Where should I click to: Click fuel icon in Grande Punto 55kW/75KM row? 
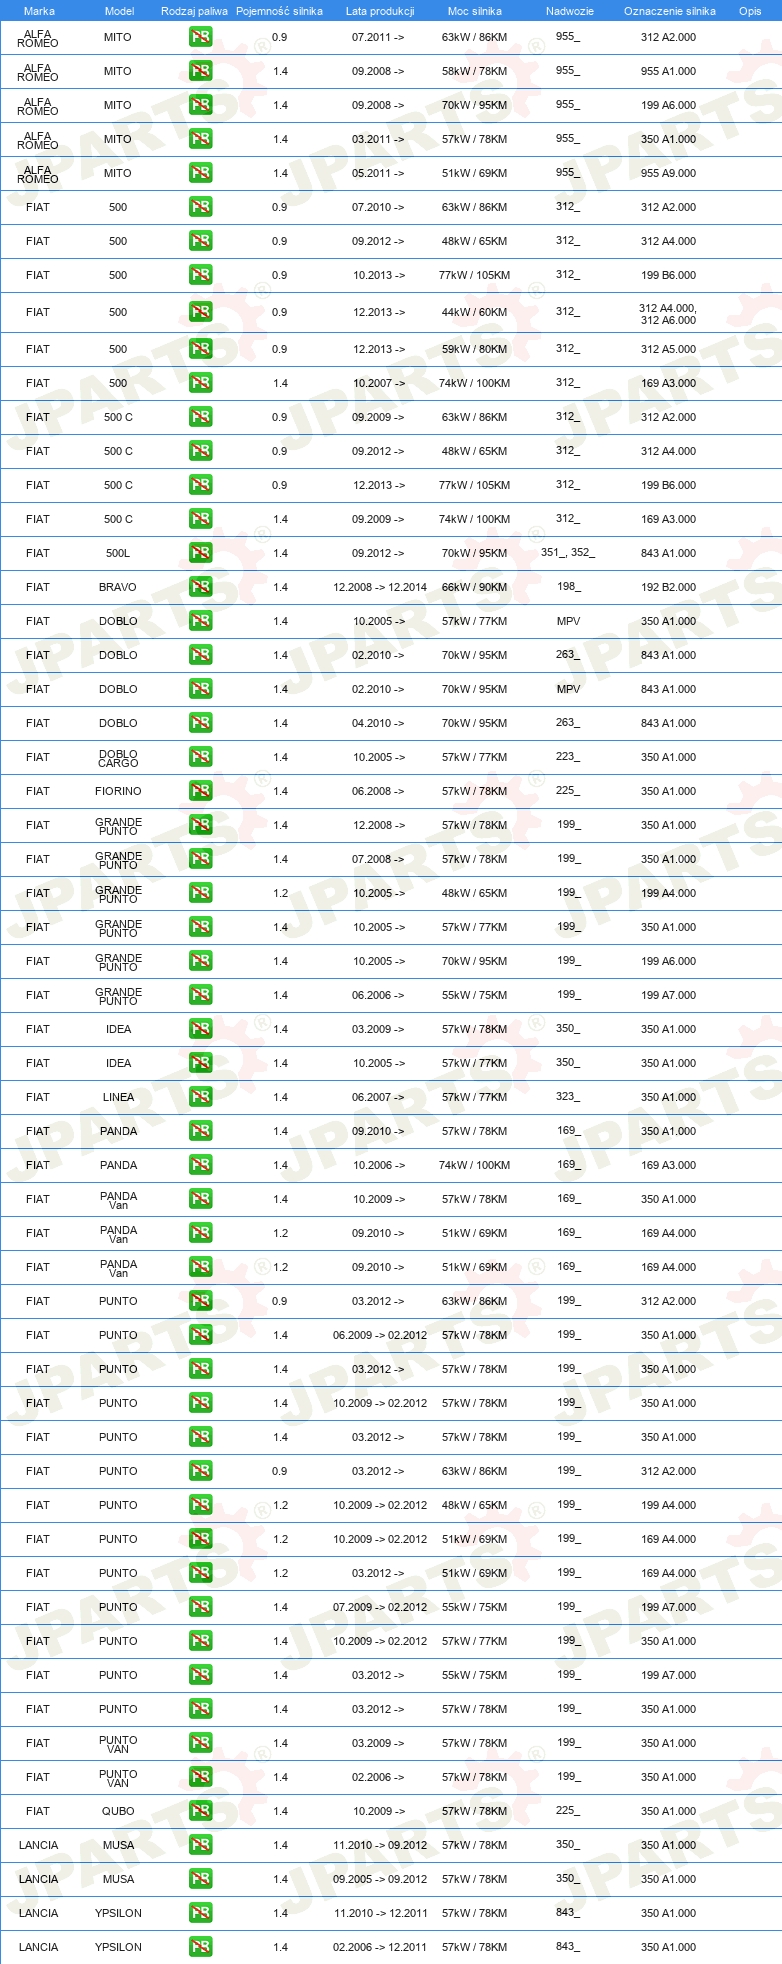click(x=200, y=995)
